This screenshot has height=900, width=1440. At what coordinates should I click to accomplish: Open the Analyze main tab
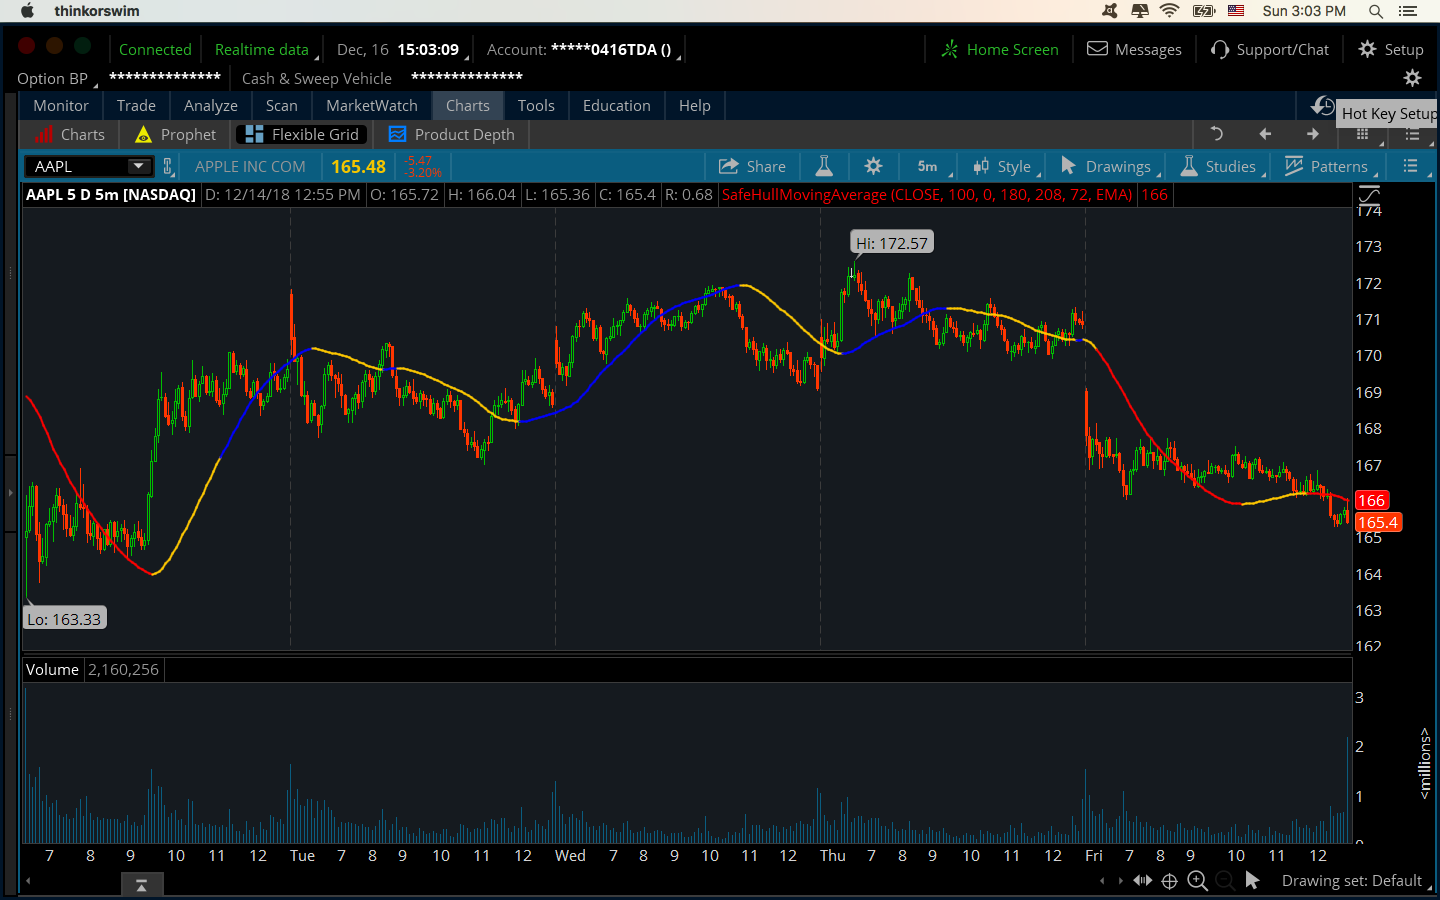pos(211,105)
